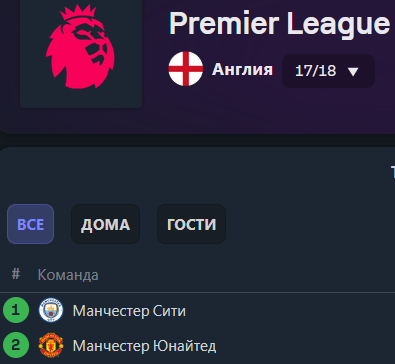Click the Manchester City crest
The width and height of the screenshot is (395, 364).
tap(51, 310)
